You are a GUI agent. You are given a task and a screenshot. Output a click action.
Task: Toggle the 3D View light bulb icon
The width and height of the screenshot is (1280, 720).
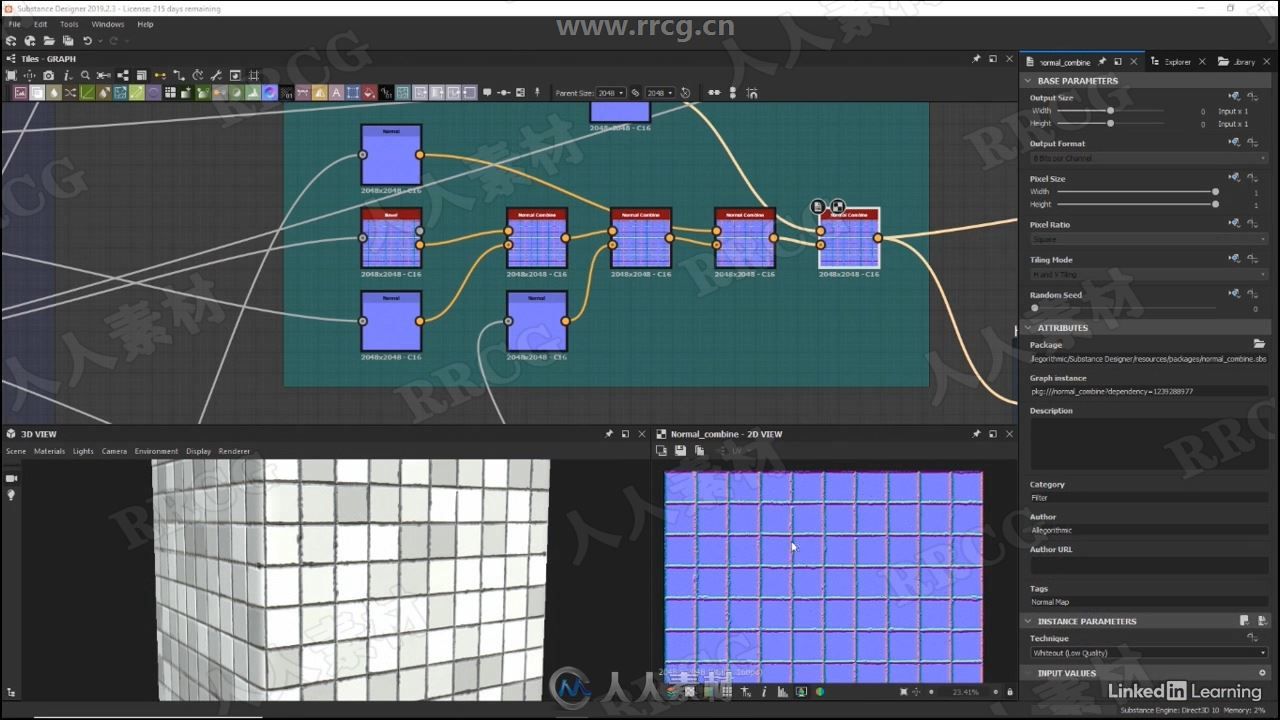click(x=11, y=495)
